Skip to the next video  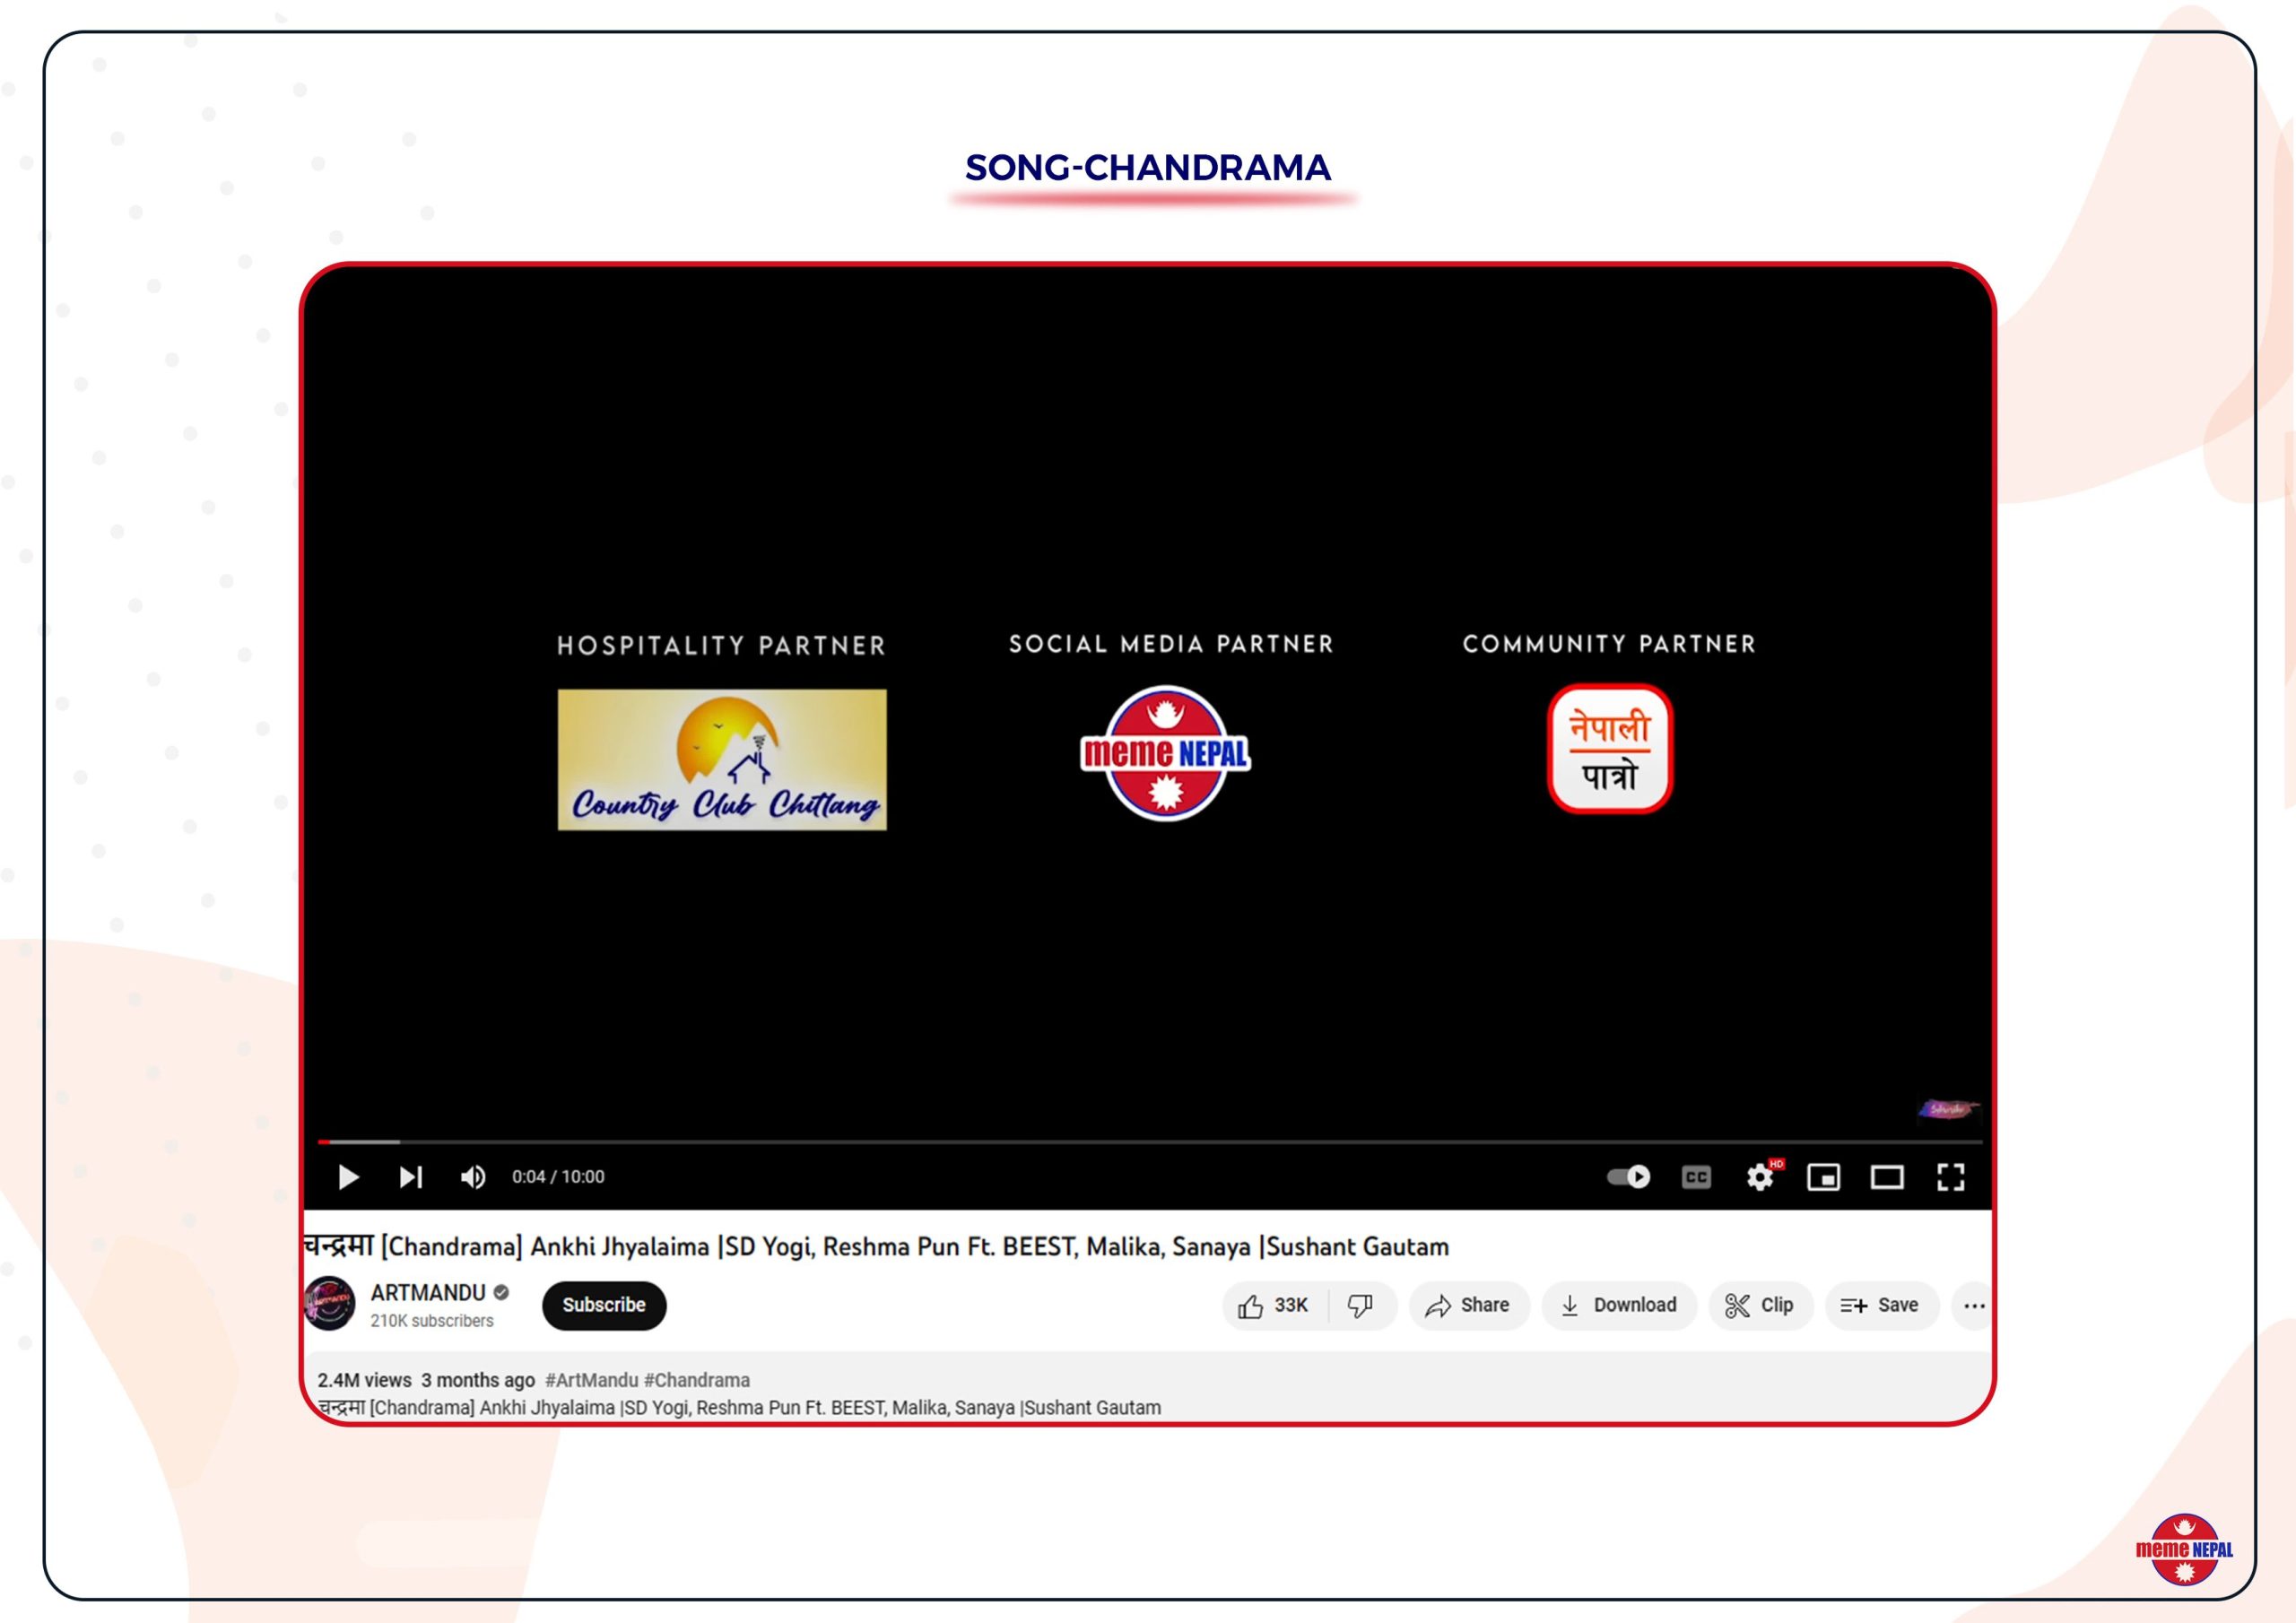coord(411,1177)
